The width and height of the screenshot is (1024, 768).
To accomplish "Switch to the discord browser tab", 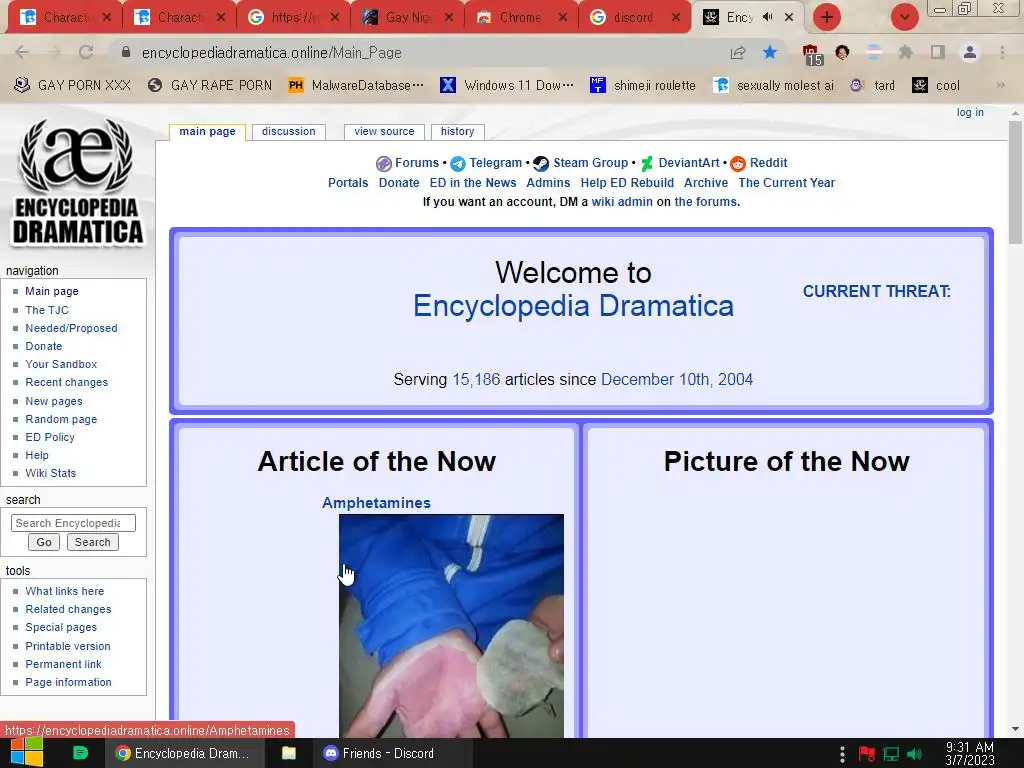I will coord(633,17).
